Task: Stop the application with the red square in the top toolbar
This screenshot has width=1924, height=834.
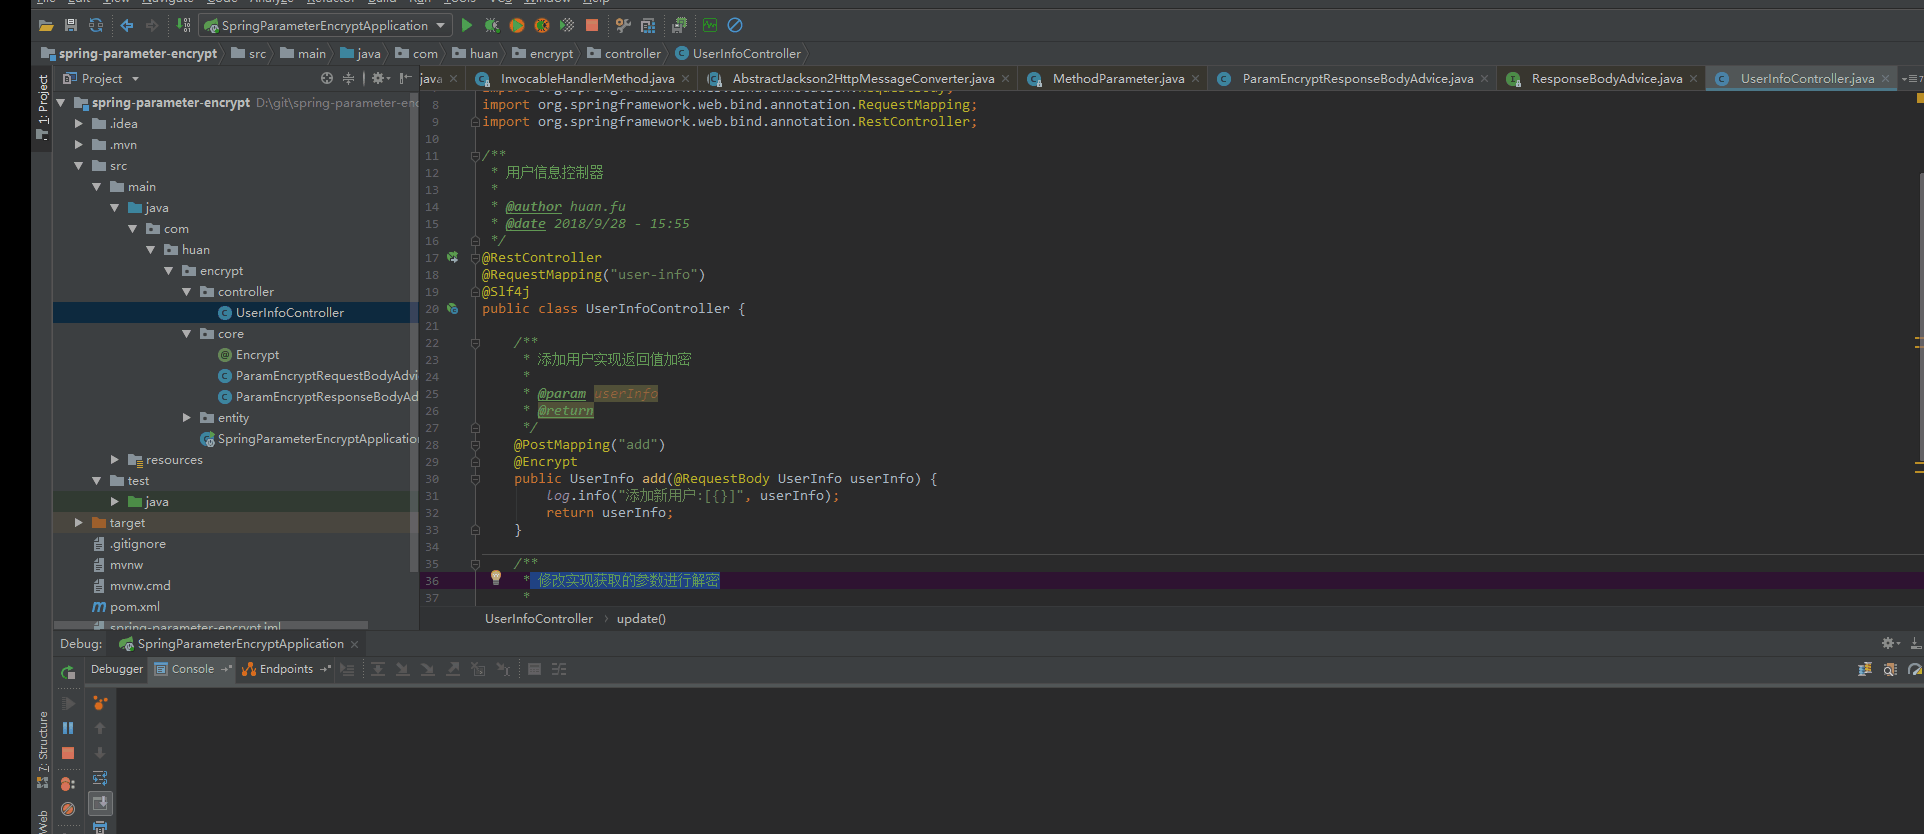Action: 592,25
